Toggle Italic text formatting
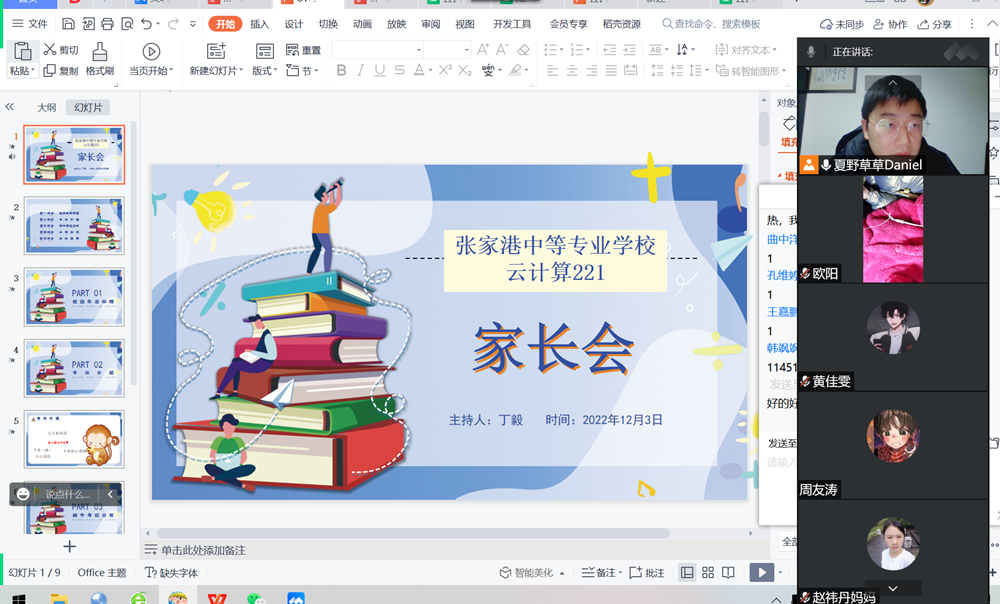The height and width of the screenshot is (604, 1000). tap(360, 71)
